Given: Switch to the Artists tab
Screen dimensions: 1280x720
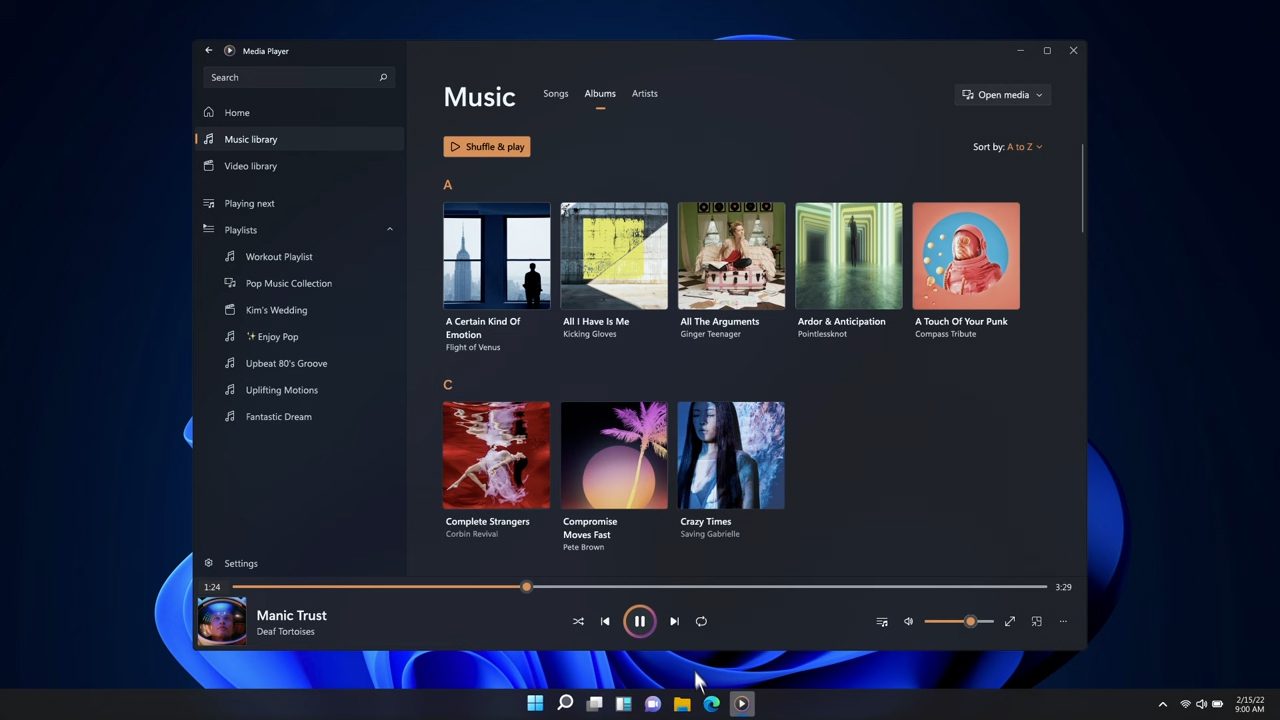Looking at the screenshot, I should [x=644, y=93].
